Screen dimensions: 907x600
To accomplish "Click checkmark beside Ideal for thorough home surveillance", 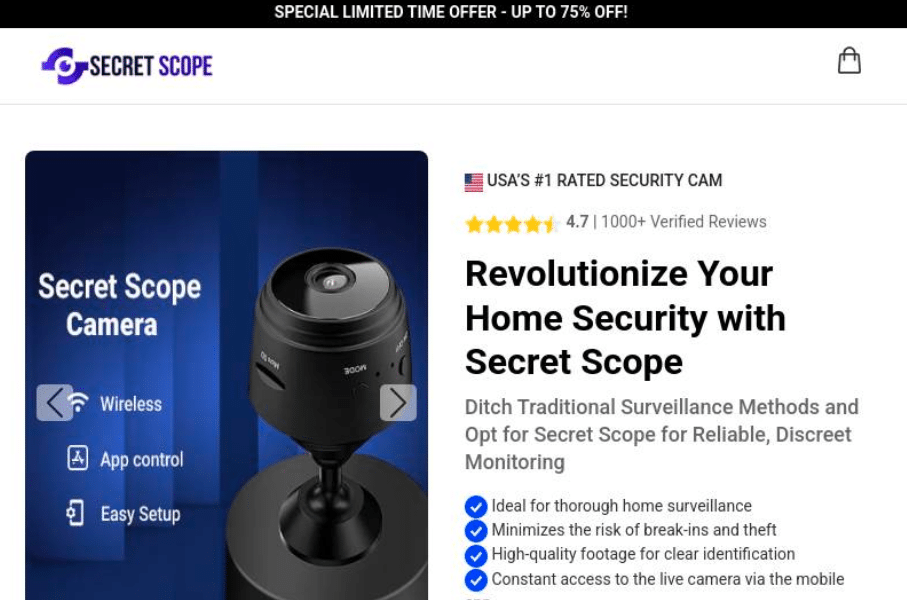I will click(476, 506).
